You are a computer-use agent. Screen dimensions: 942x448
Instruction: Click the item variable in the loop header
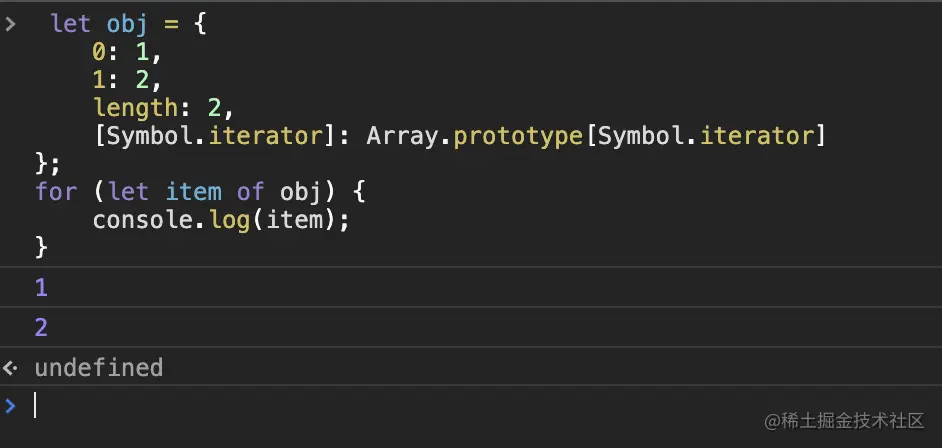click(x=193, y=190)
